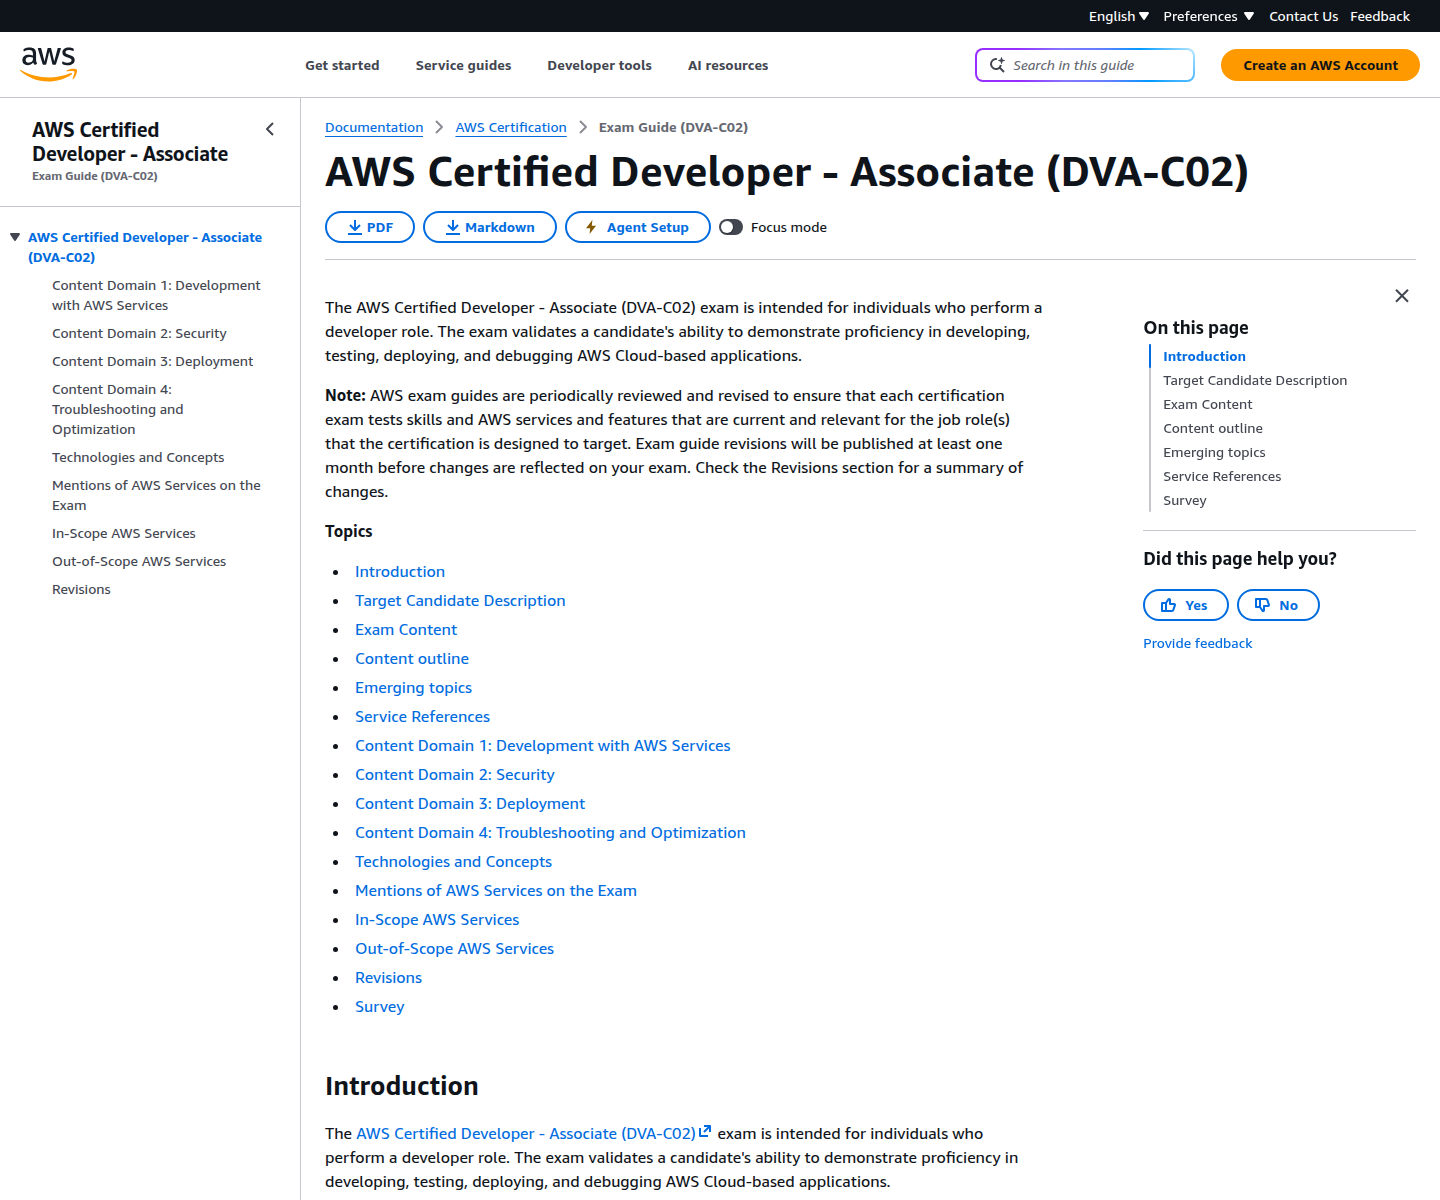Screen dimensions: 1440x1200
Task: Open external AWS Certified Developer link in Introduction
Action: (x=534, y=1133)
